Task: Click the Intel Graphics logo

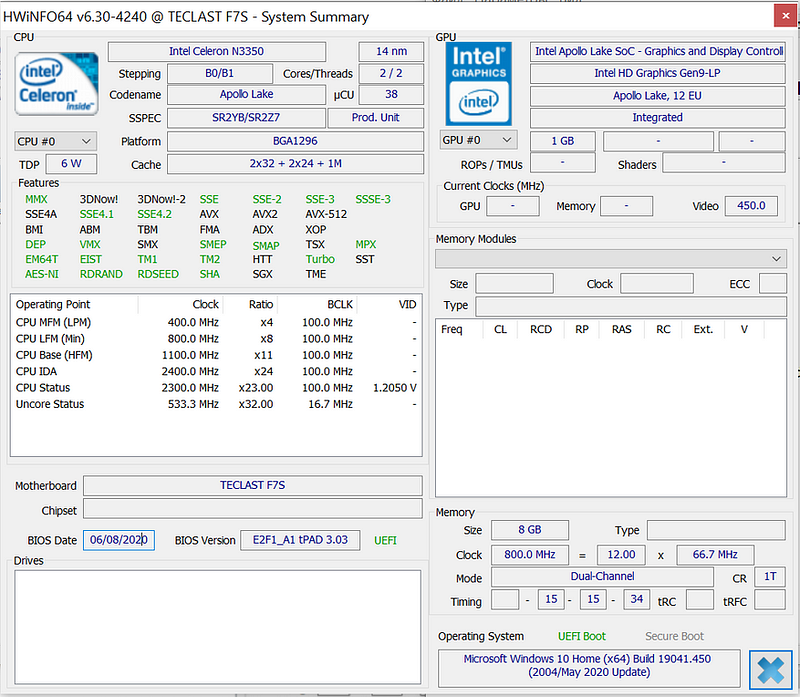Action: click(x=480, y=83)
